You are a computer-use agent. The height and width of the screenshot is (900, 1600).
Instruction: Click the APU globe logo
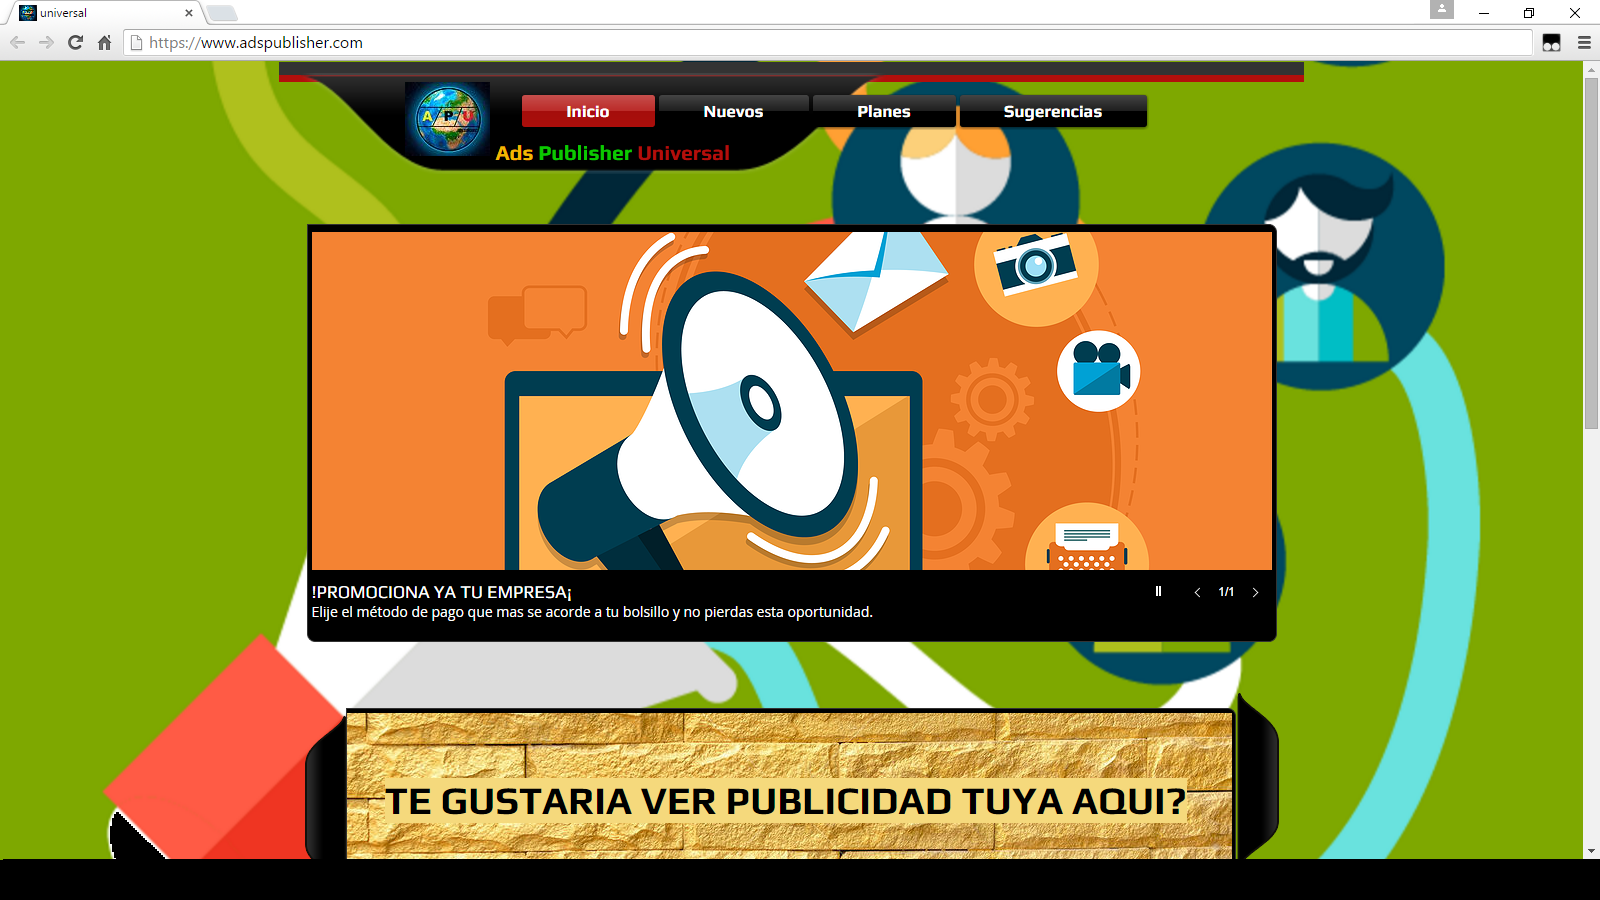click(x=448, y=119)
